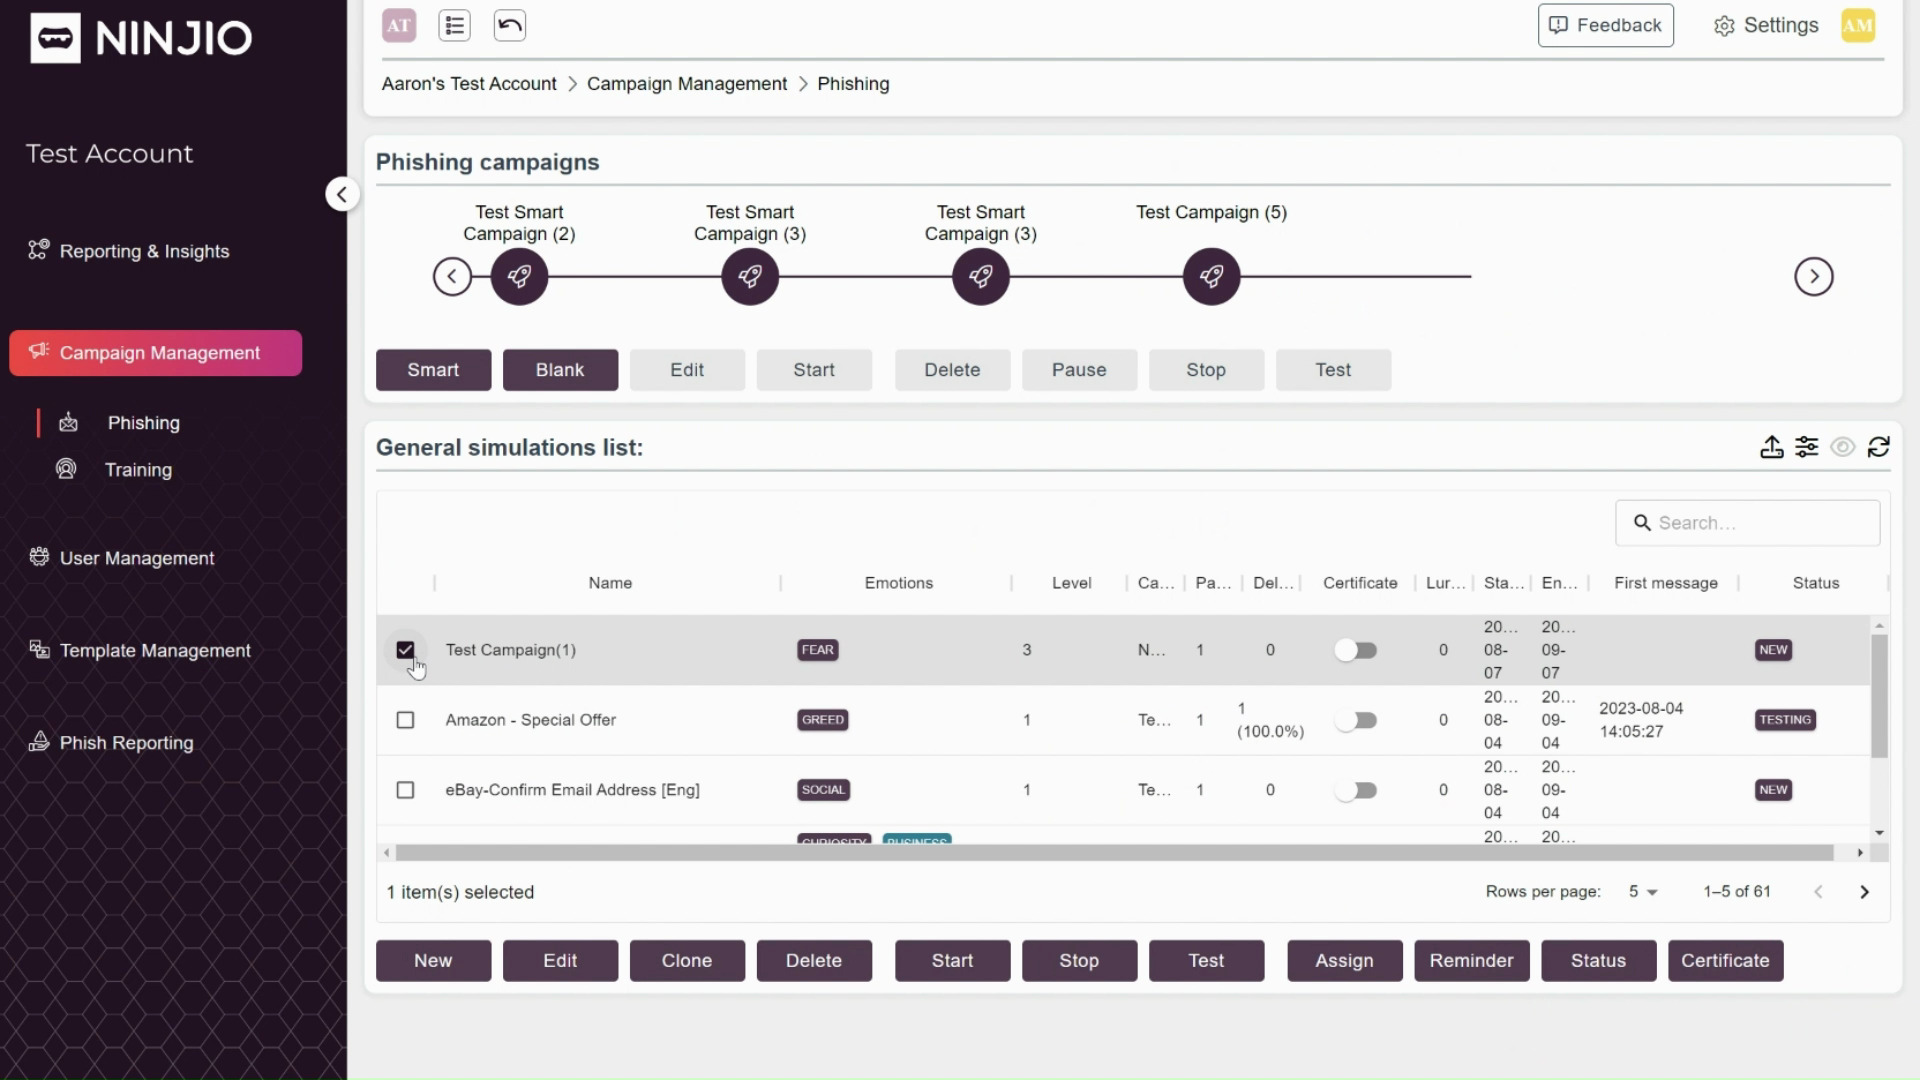
Task: Click the Feedback button
Action: tap(1605, 26)
